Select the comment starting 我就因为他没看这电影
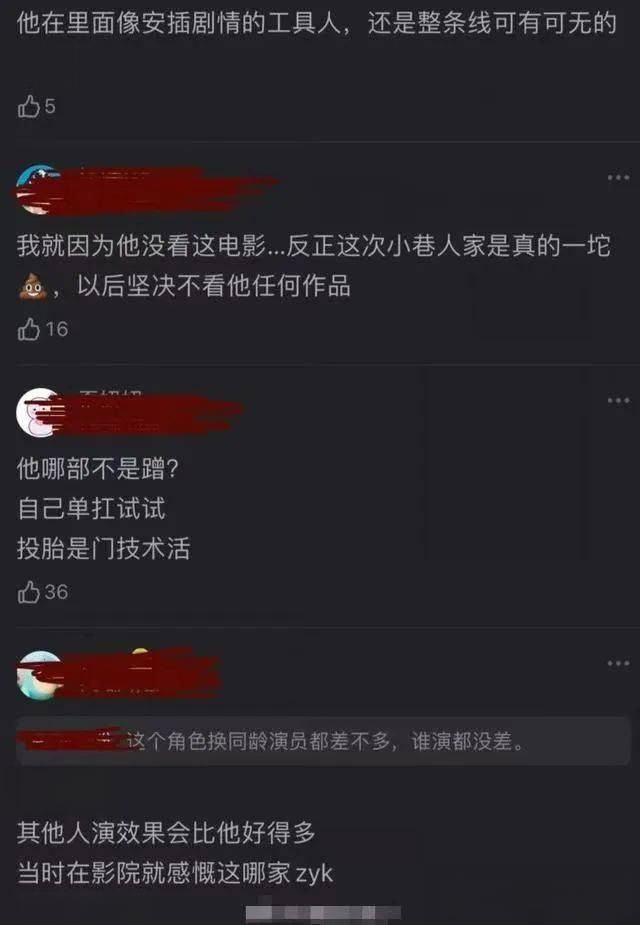This screenshot has width=640, height=925. pos(313,265)
